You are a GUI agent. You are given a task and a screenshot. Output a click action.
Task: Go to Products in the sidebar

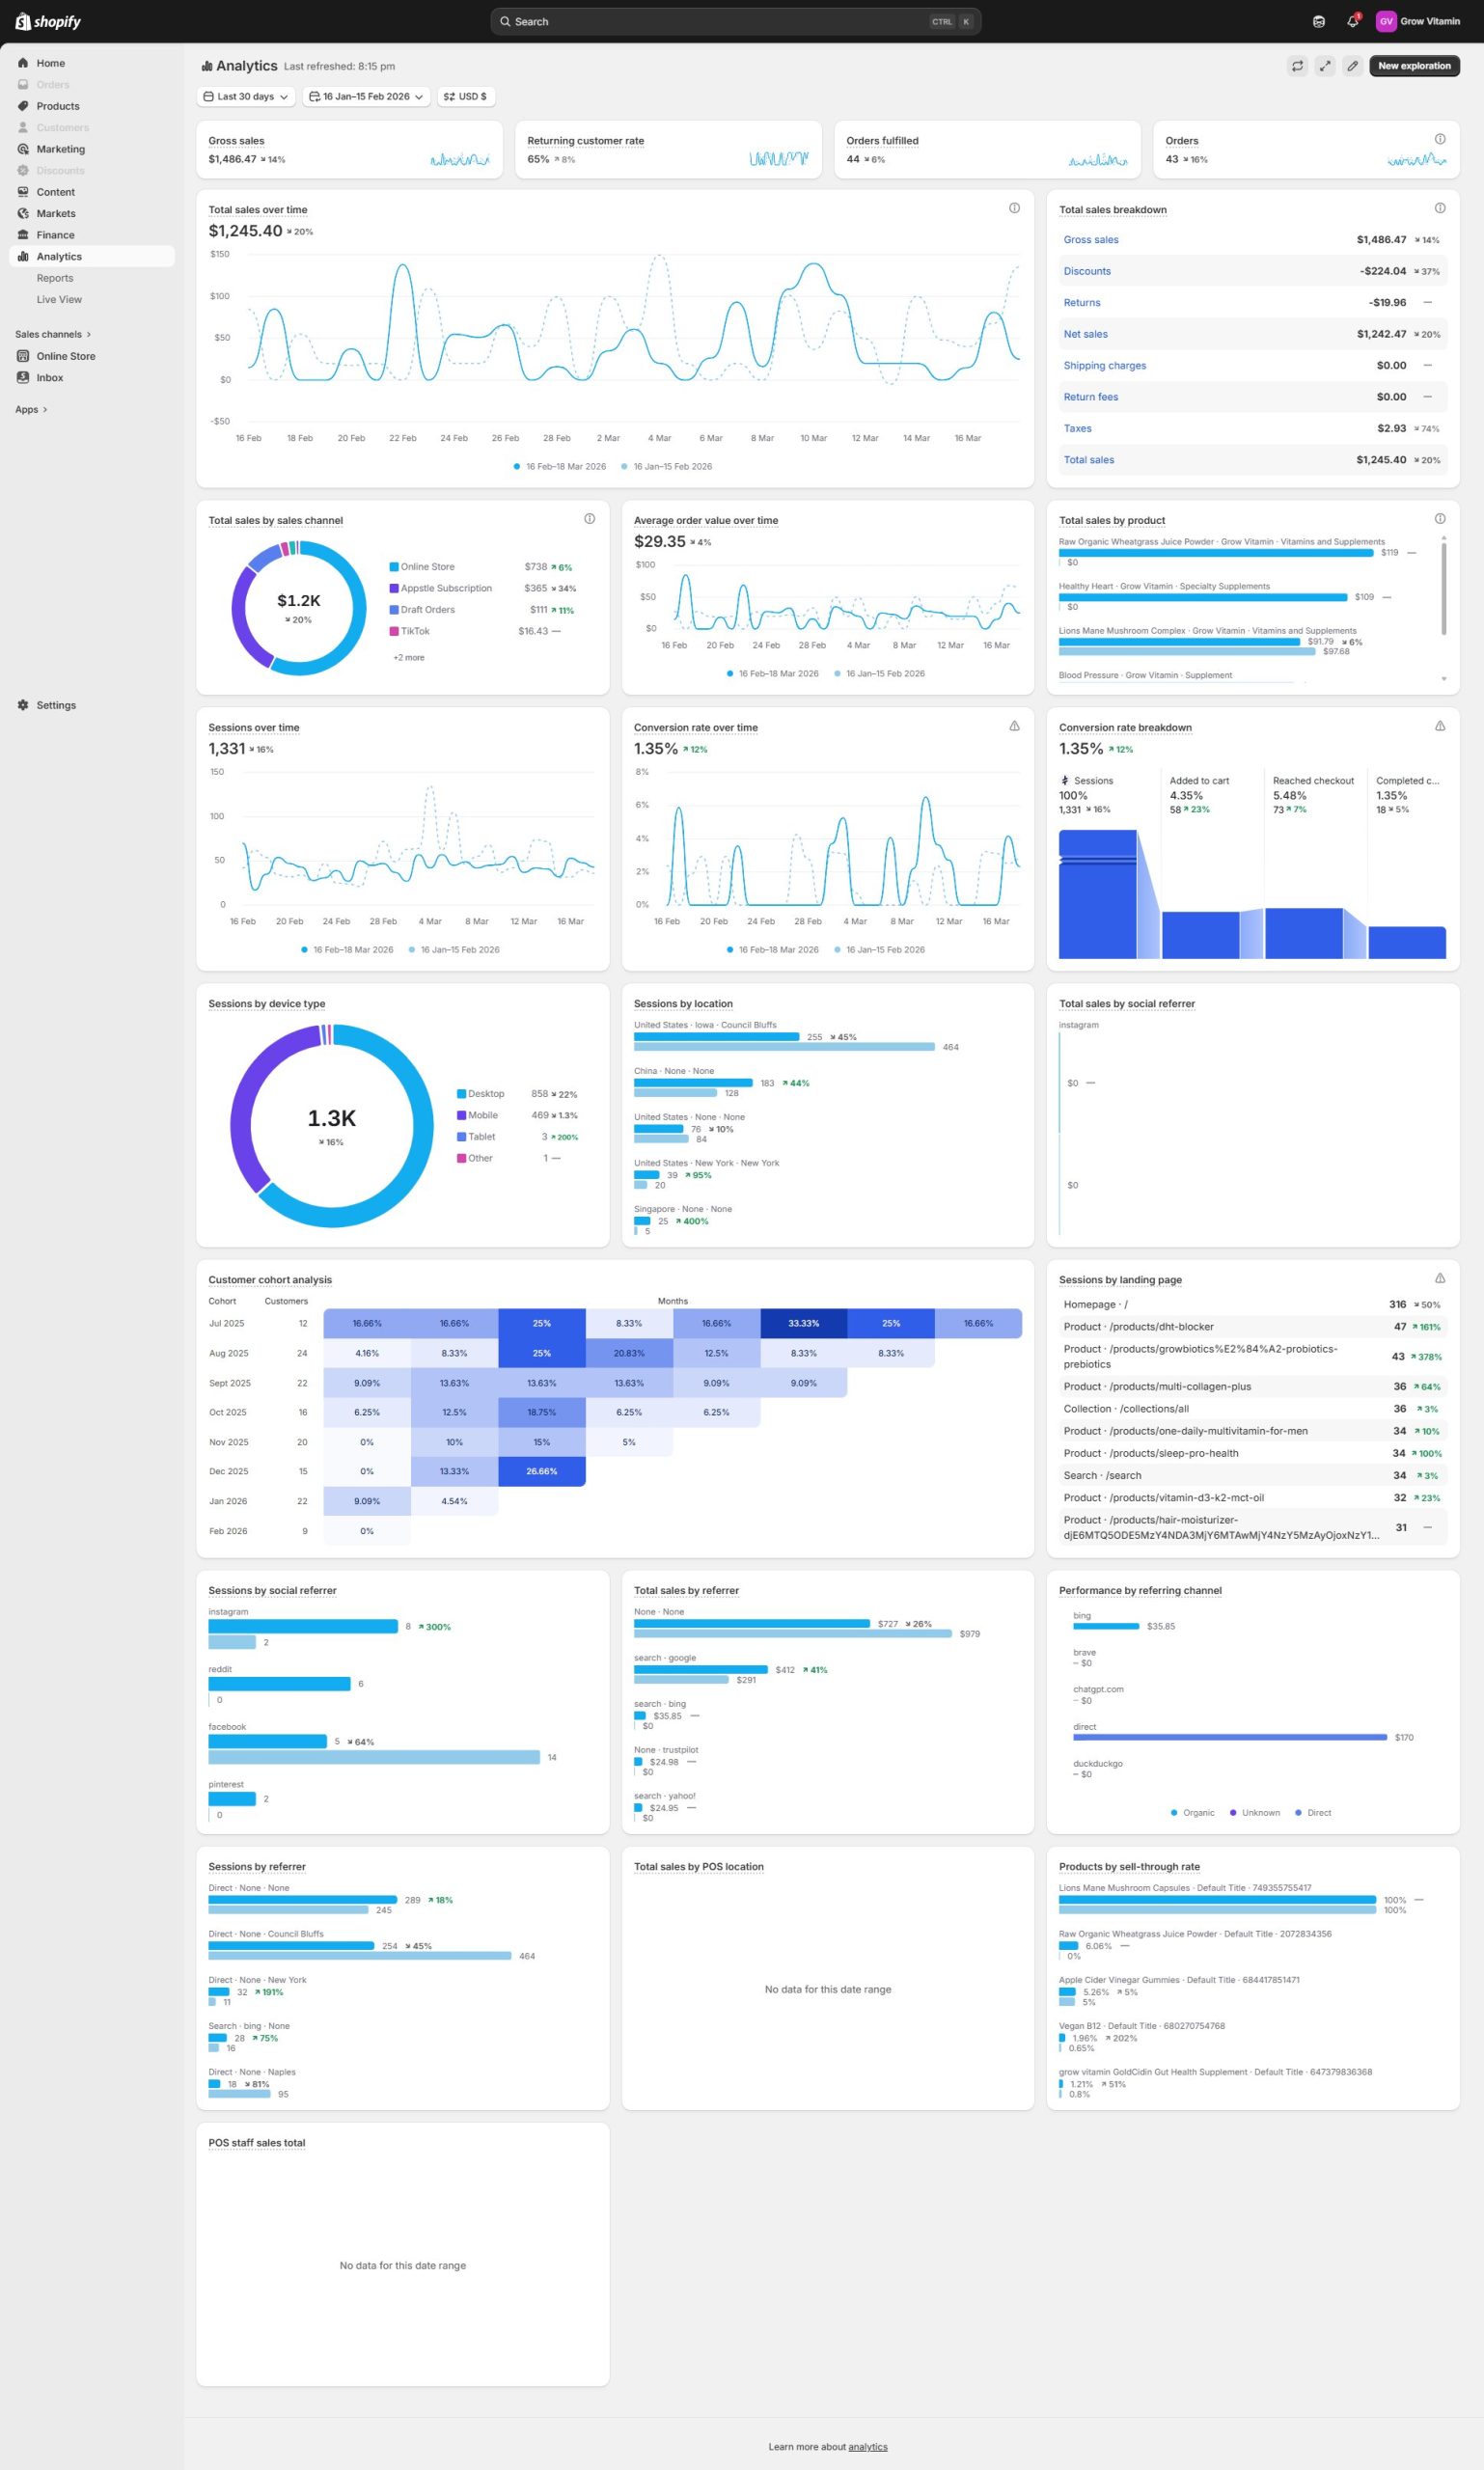tap(58, 106)
